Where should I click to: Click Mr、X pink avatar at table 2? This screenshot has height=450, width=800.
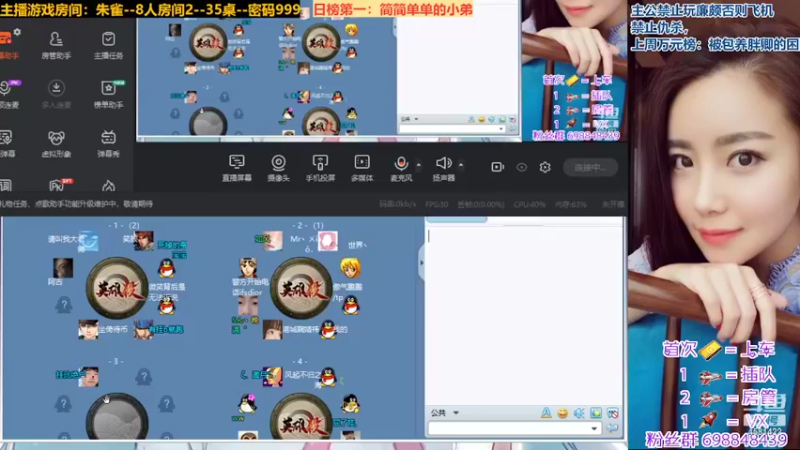pos(328,241)
